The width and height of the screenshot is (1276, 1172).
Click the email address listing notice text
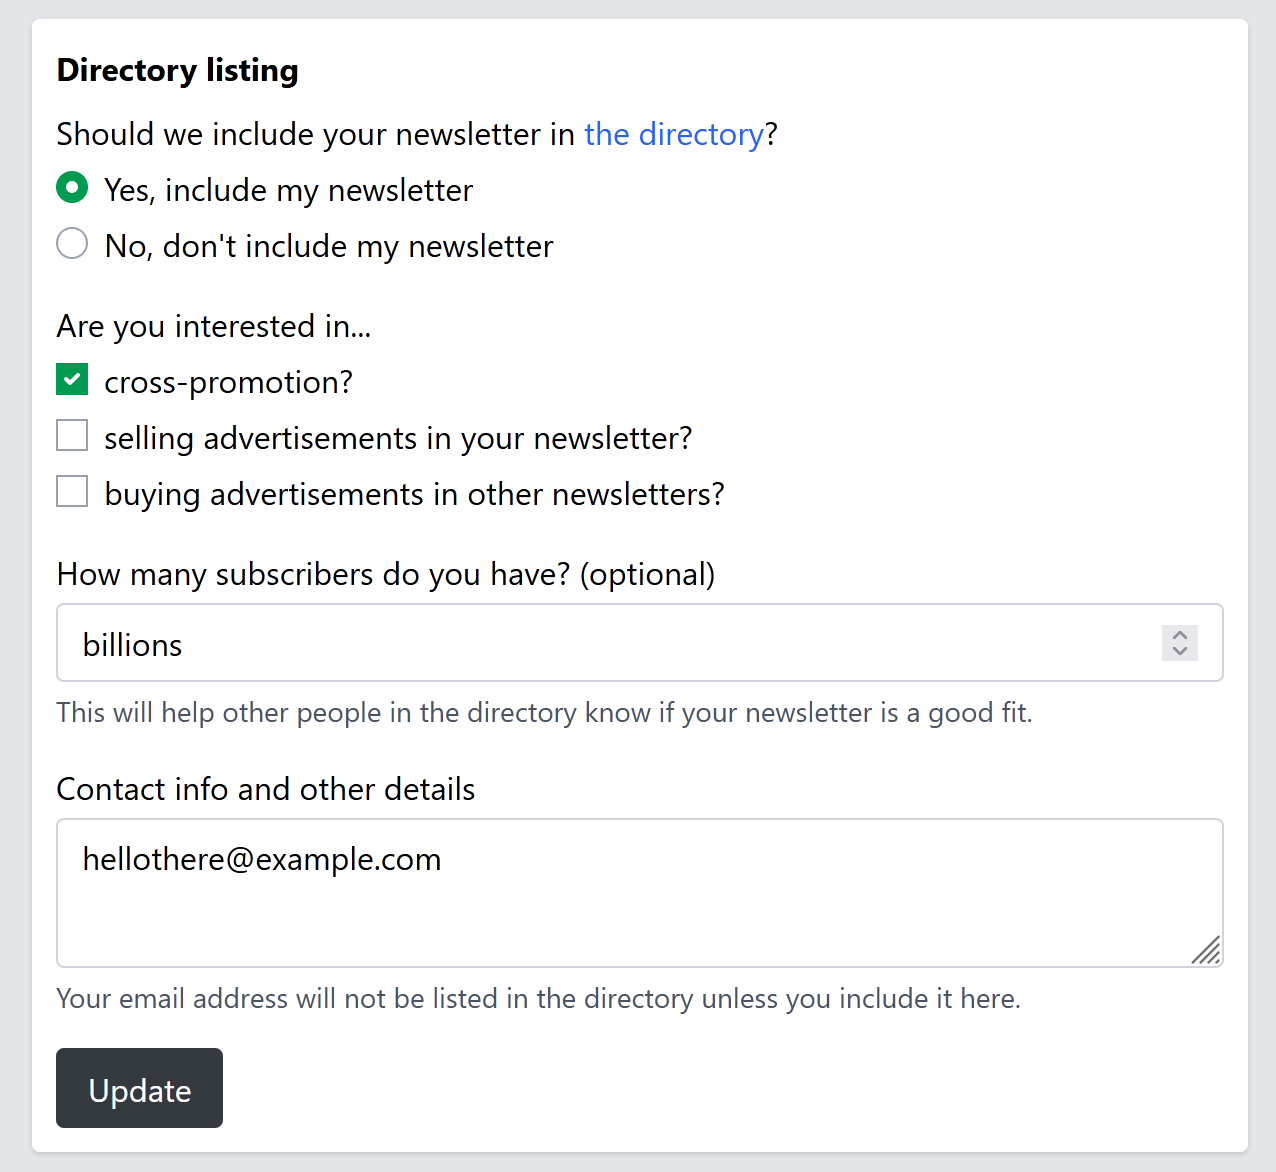[x=539, y=998]
